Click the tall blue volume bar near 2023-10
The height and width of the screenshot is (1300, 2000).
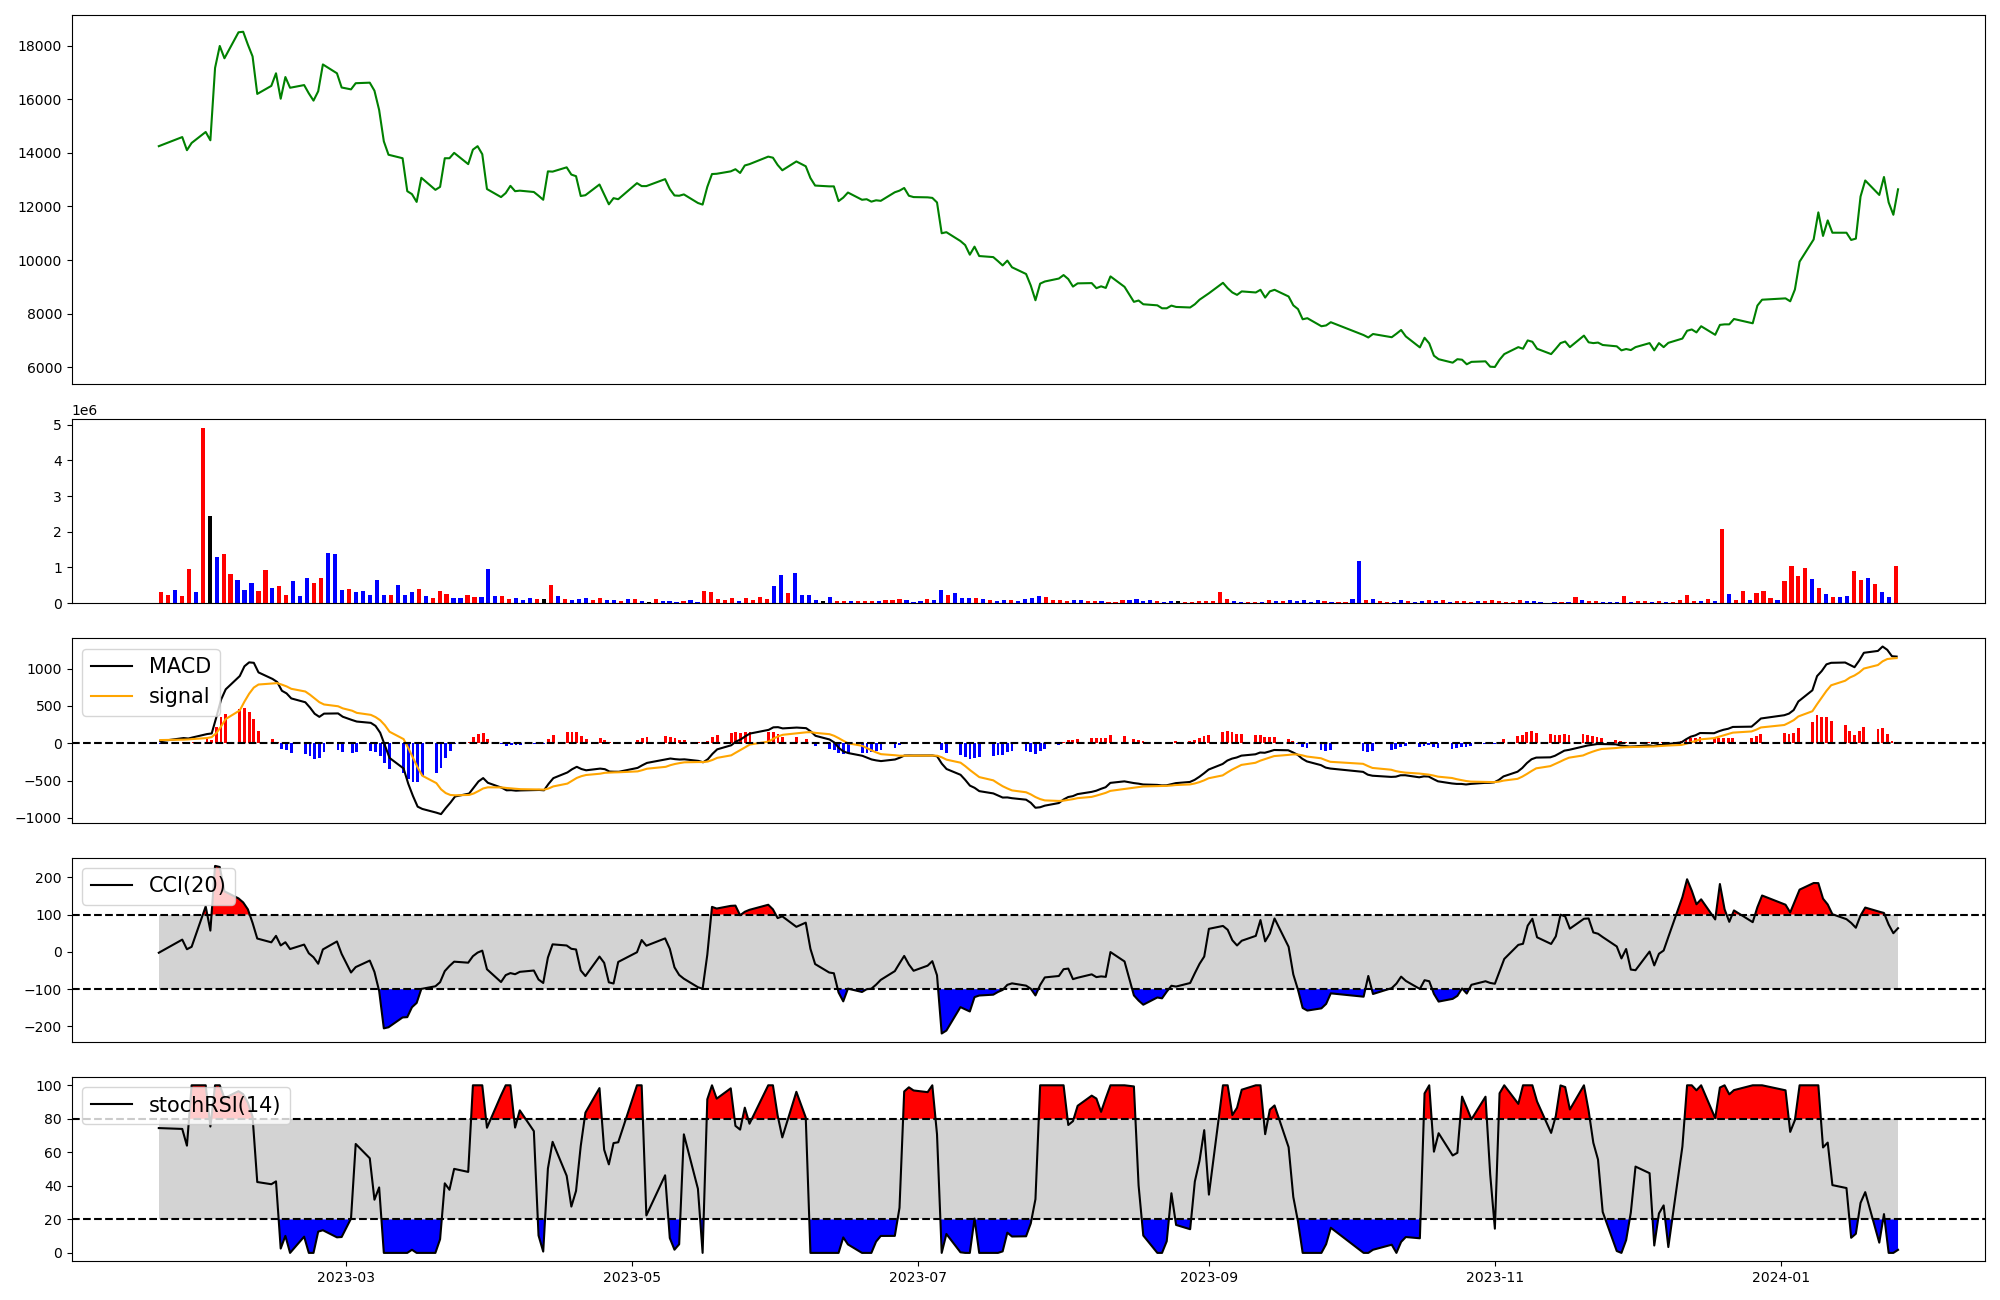click(1359, 582)
